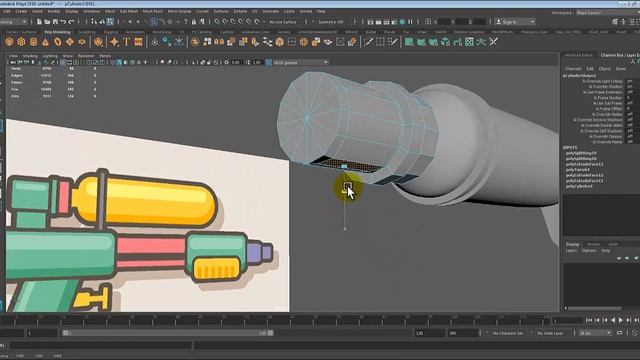Screen dimensions: 640x360
Task: Click the Undo arrow icon
Action: tap(63, 22)
